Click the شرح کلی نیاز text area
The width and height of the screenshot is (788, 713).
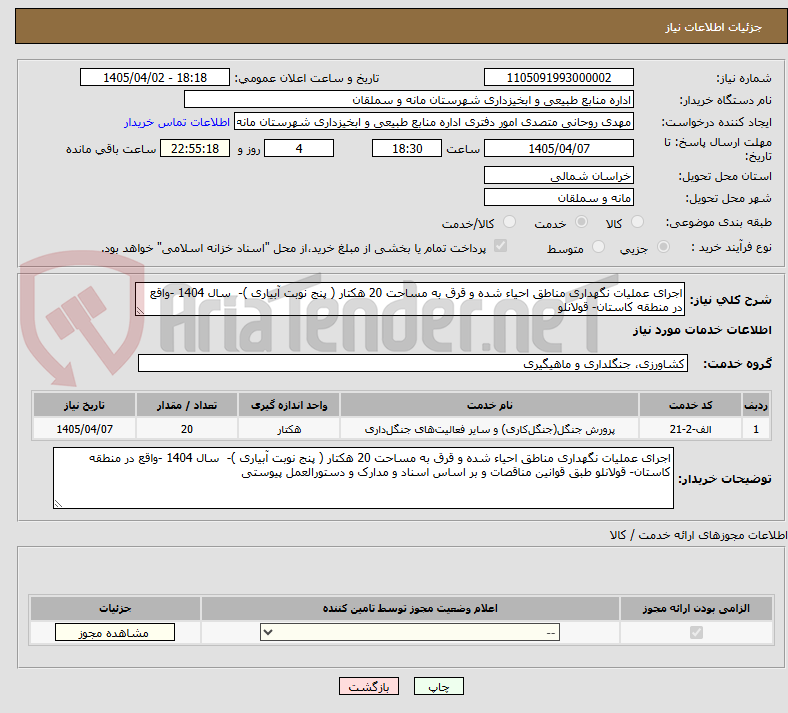pos(410,299)
